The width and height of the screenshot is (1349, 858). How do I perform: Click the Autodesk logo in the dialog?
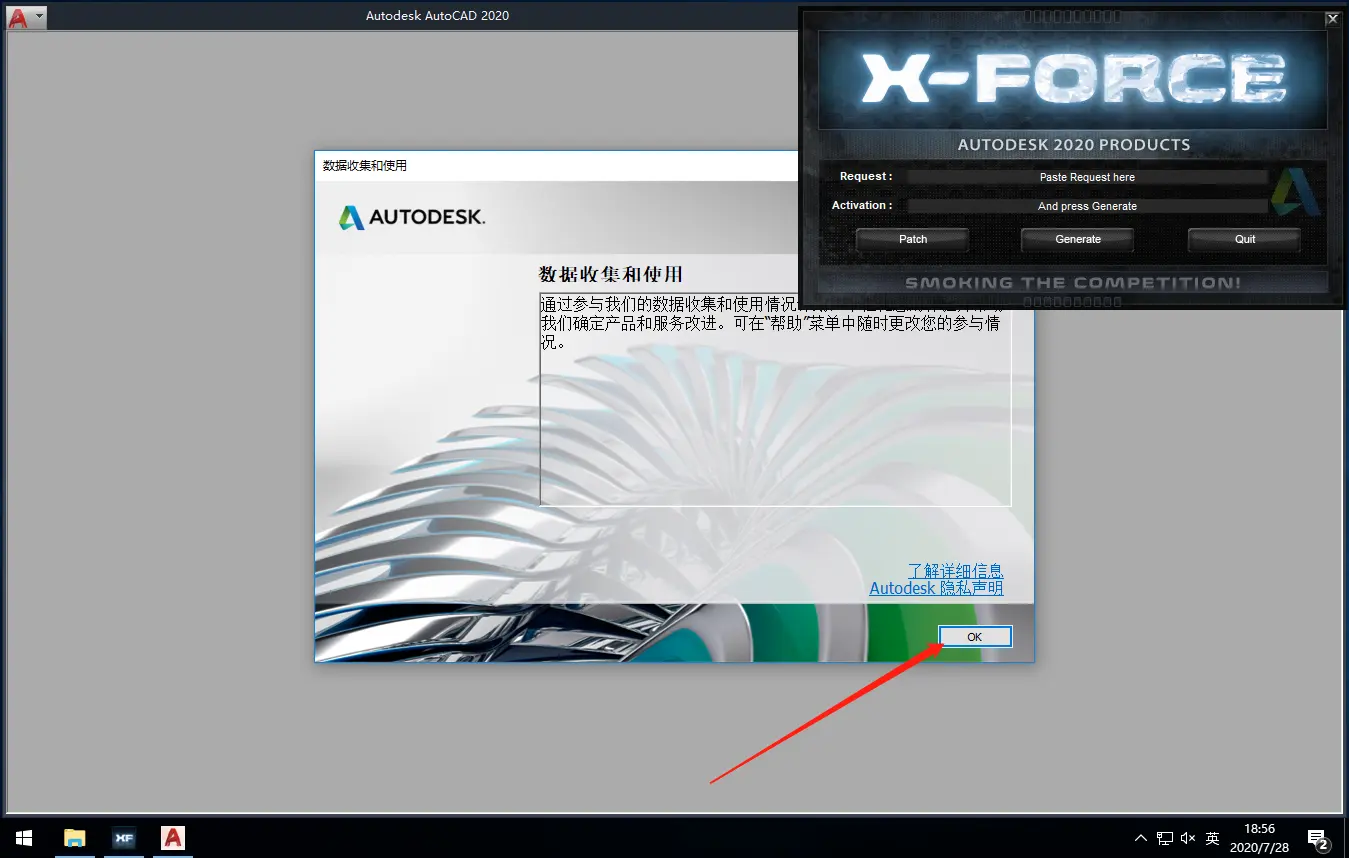point(411,217)
